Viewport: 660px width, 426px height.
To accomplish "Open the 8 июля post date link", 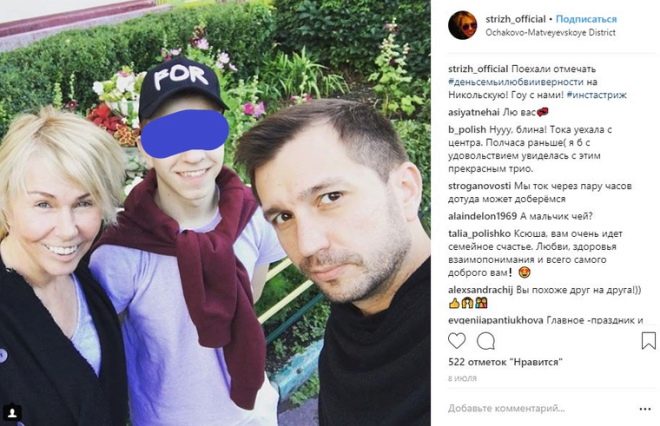I will pyautogui.click(x=462, y=378).
